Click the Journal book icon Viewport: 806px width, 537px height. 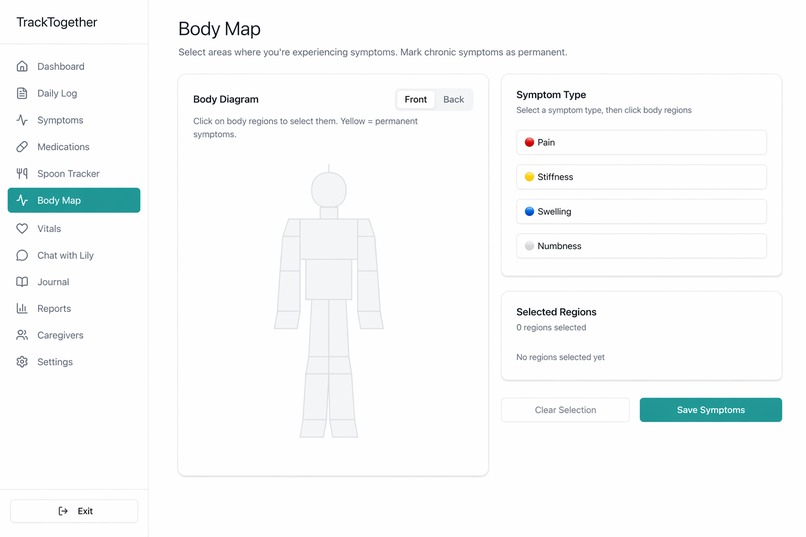coord(22,282)
